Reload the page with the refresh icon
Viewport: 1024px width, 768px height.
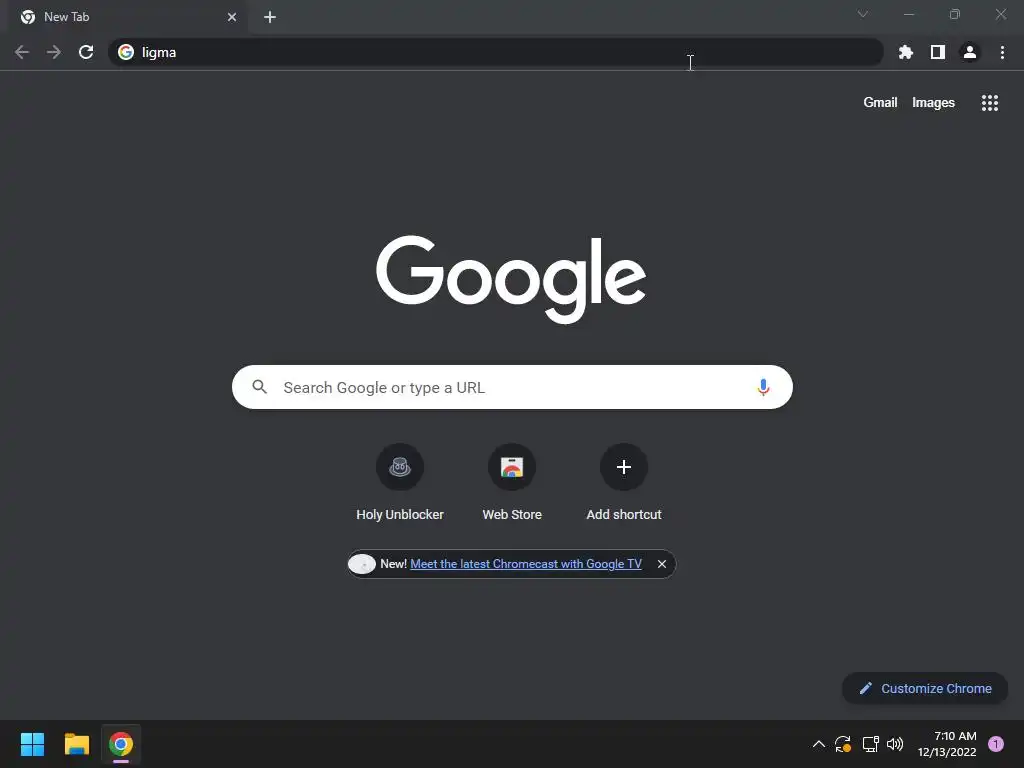[x=86, y=52]
